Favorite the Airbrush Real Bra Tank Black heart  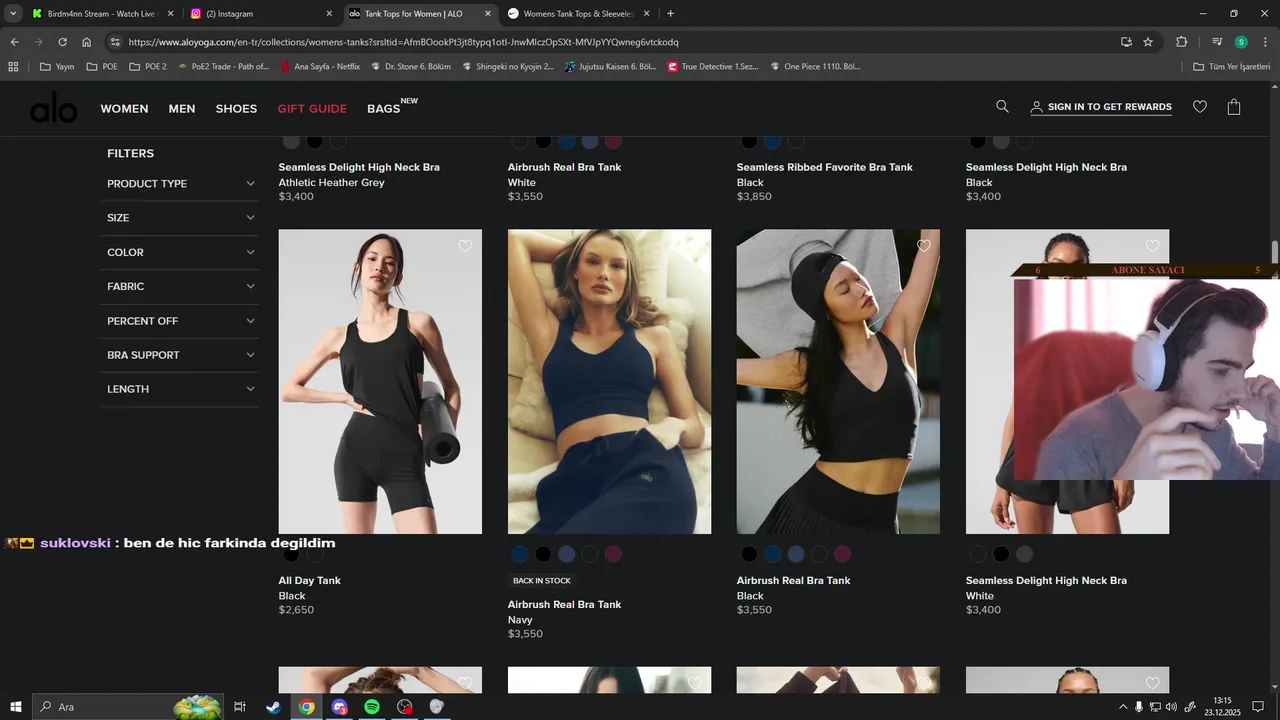[x=923, y=246]
